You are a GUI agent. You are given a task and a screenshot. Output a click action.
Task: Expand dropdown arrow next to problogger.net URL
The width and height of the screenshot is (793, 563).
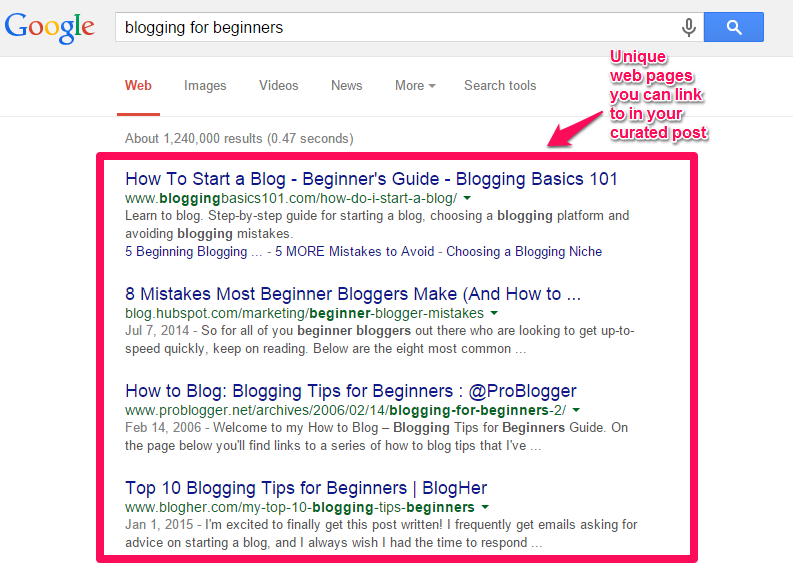coord(576,410)
